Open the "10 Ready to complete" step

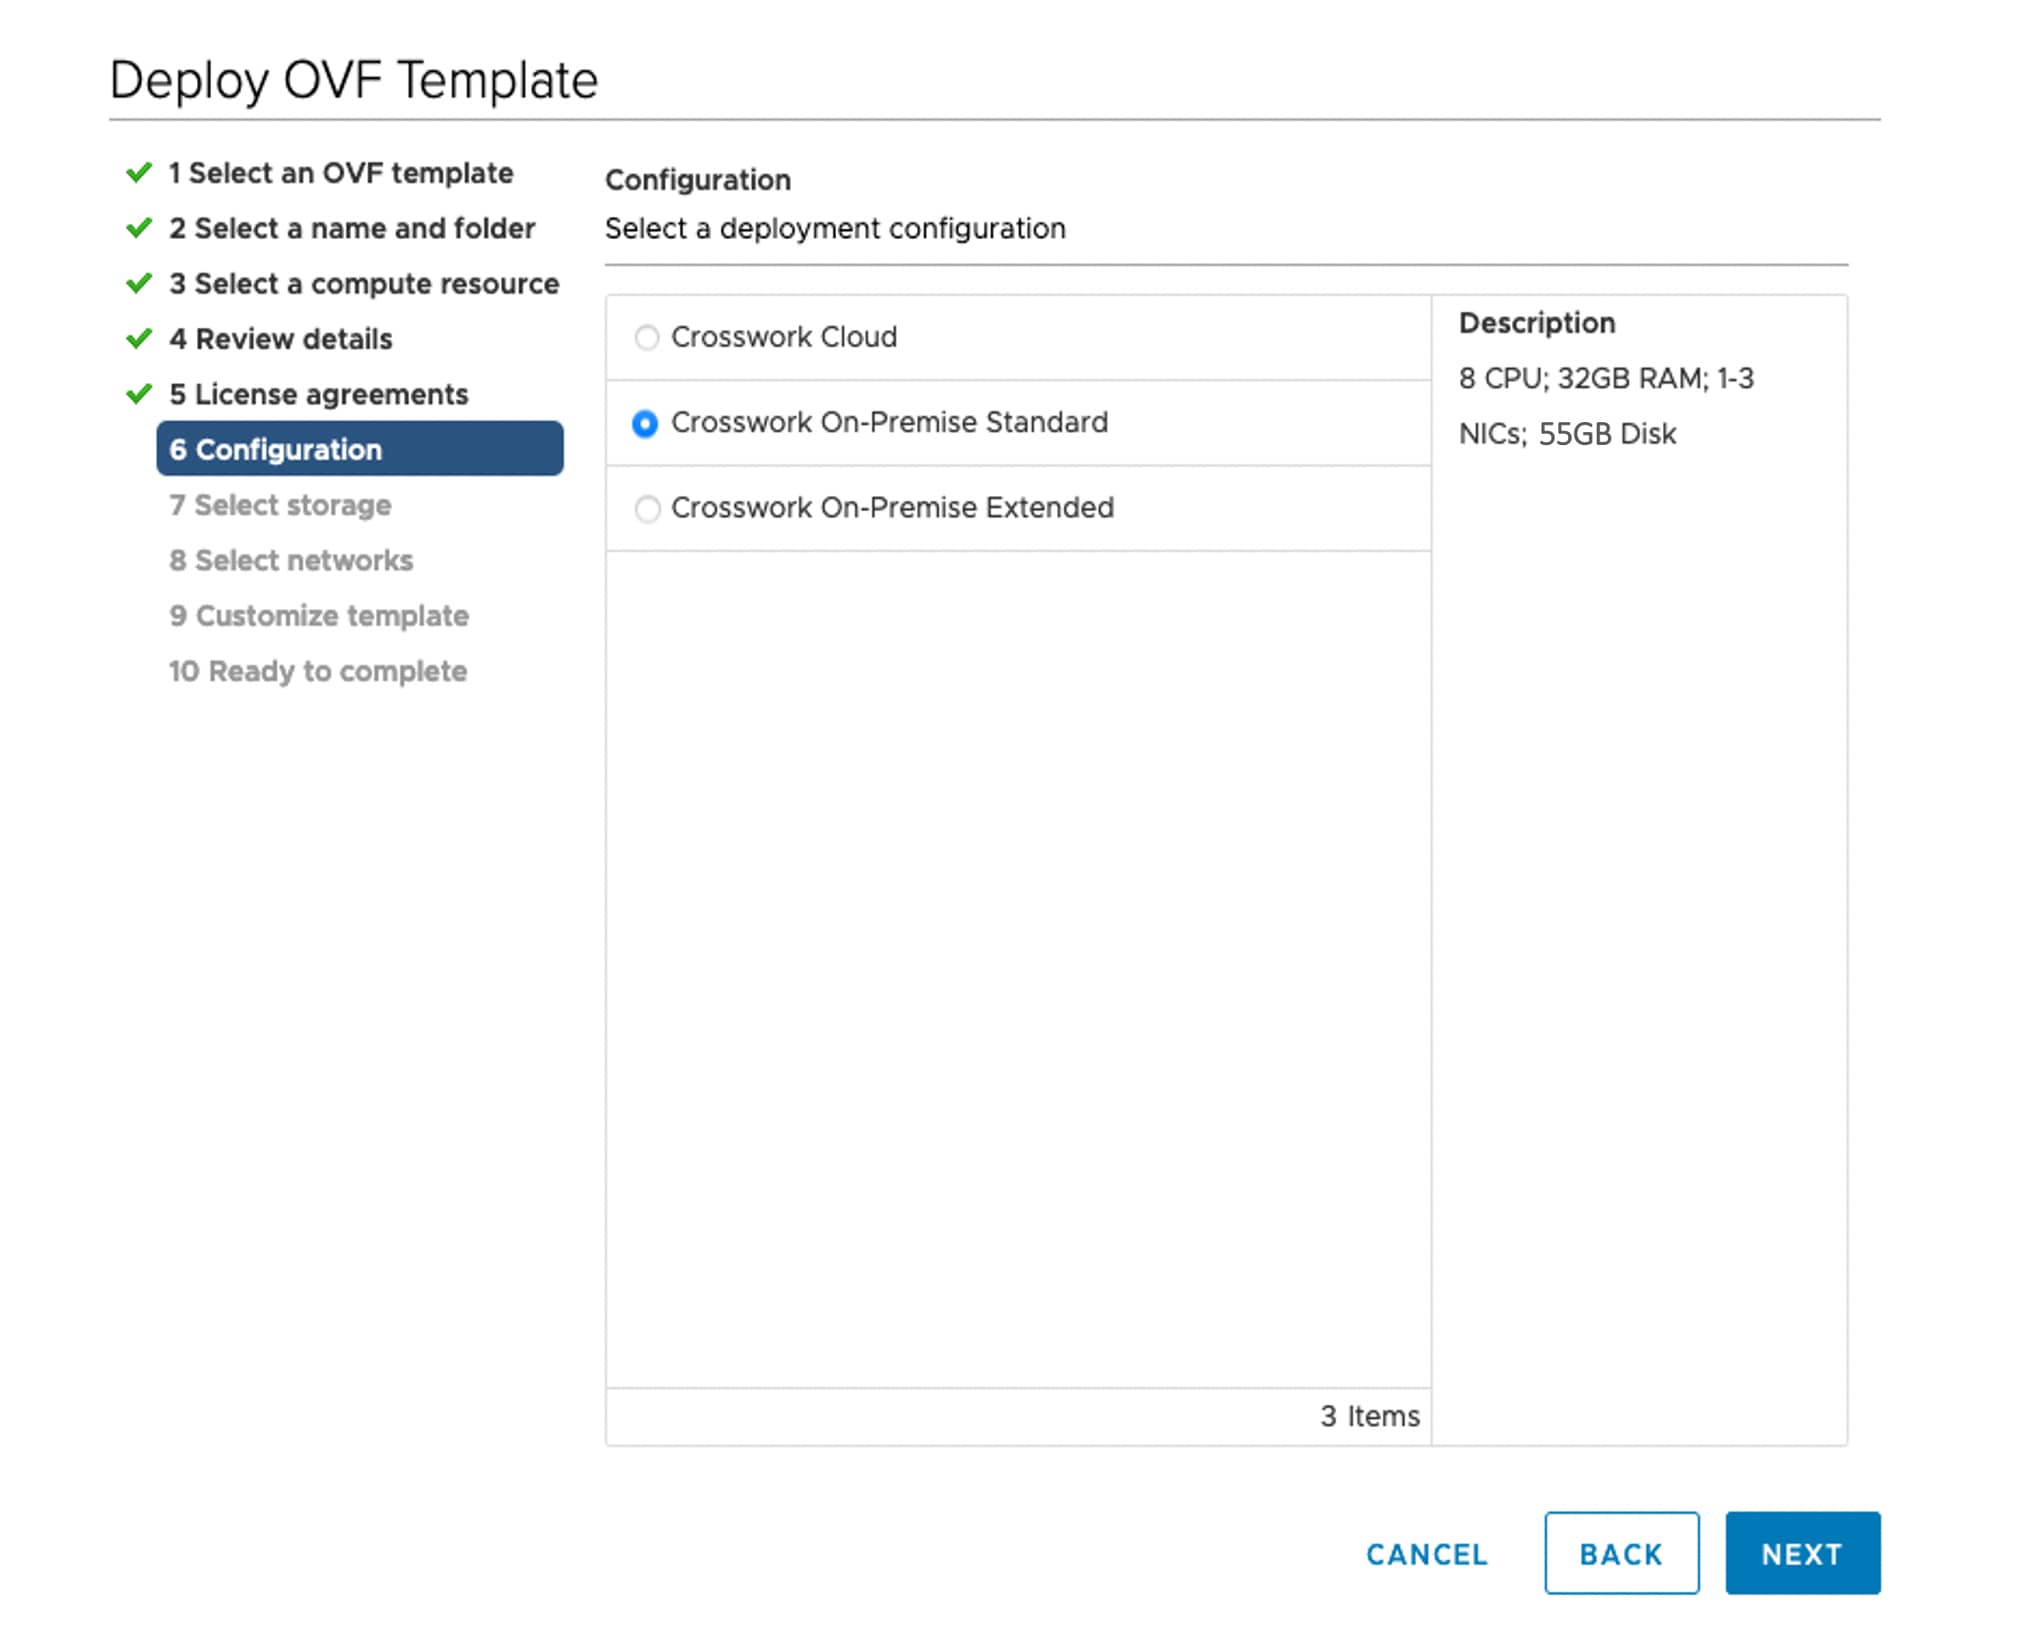click(x=317, y=671)
